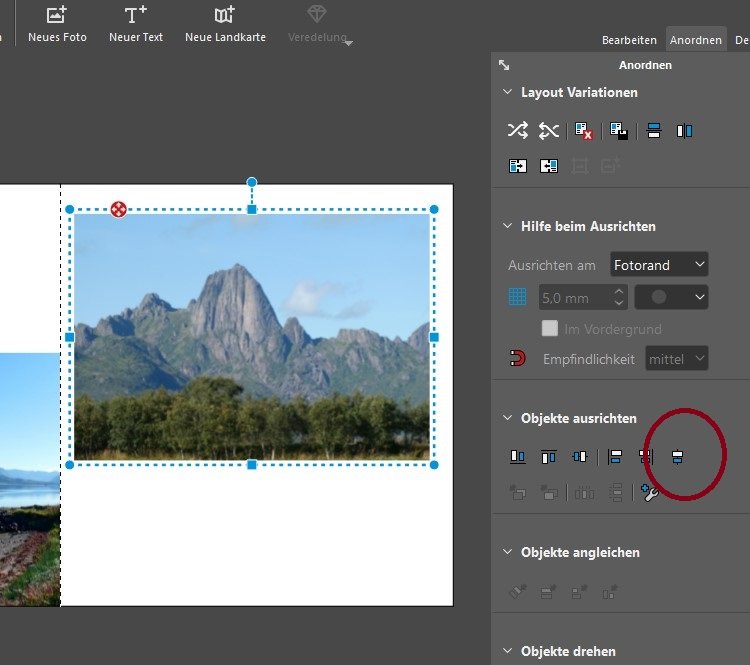
Task: Click the Neues Foto toolbar button
Action: point(57,25)
